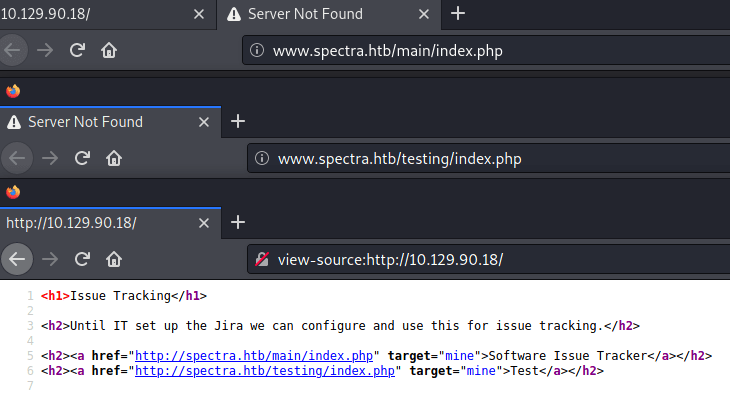Select Server Not Found tab in testing window

[110, 122]
